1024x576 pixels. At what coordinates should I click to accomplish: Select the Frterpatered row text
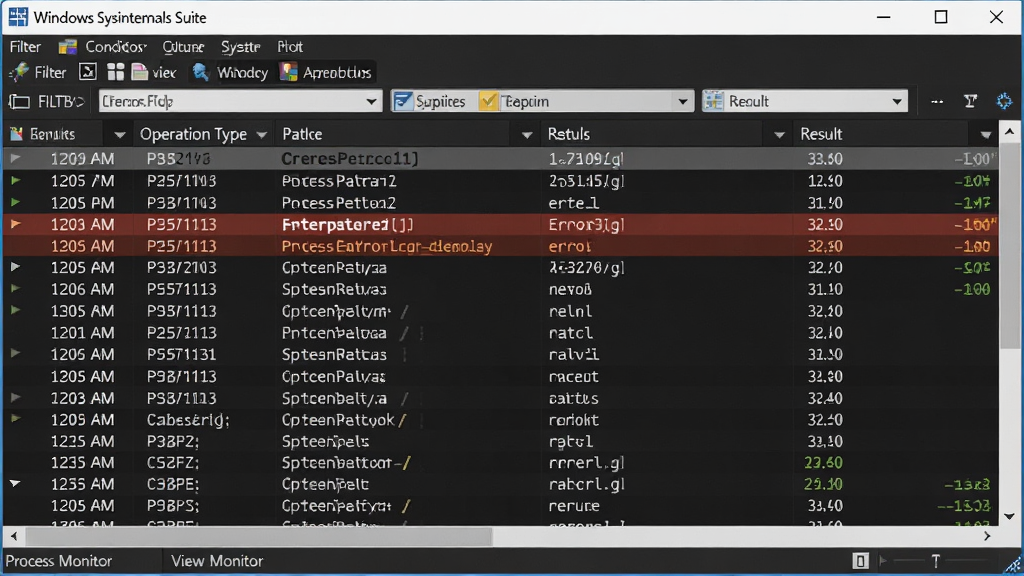point(347,225)
